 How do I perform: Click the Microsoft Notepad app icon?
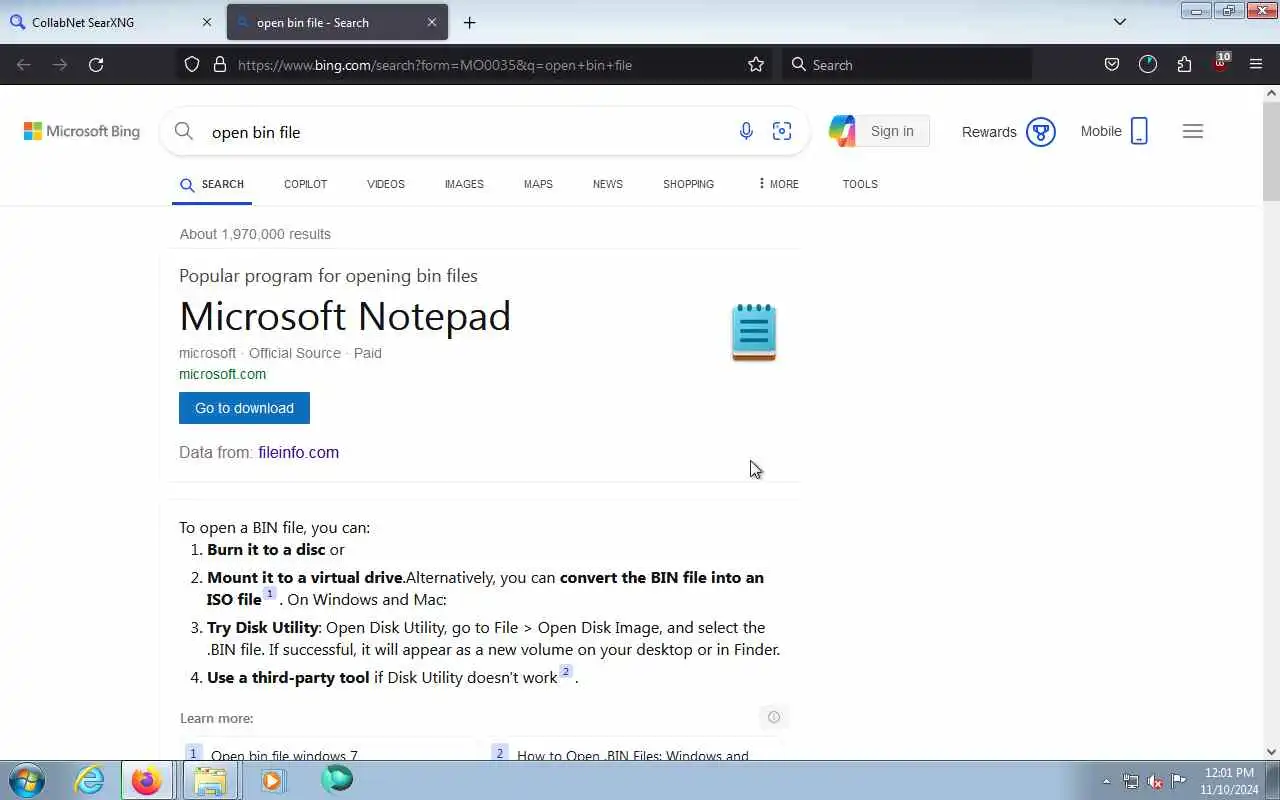click(754, 332)
